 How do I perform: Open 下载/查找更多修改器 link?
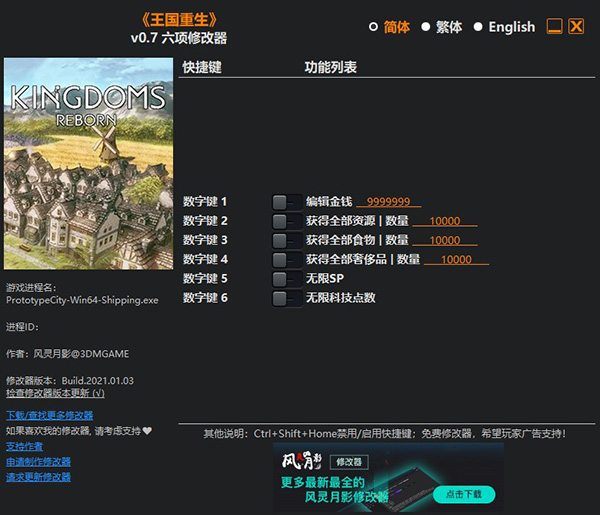pos(49,415)
